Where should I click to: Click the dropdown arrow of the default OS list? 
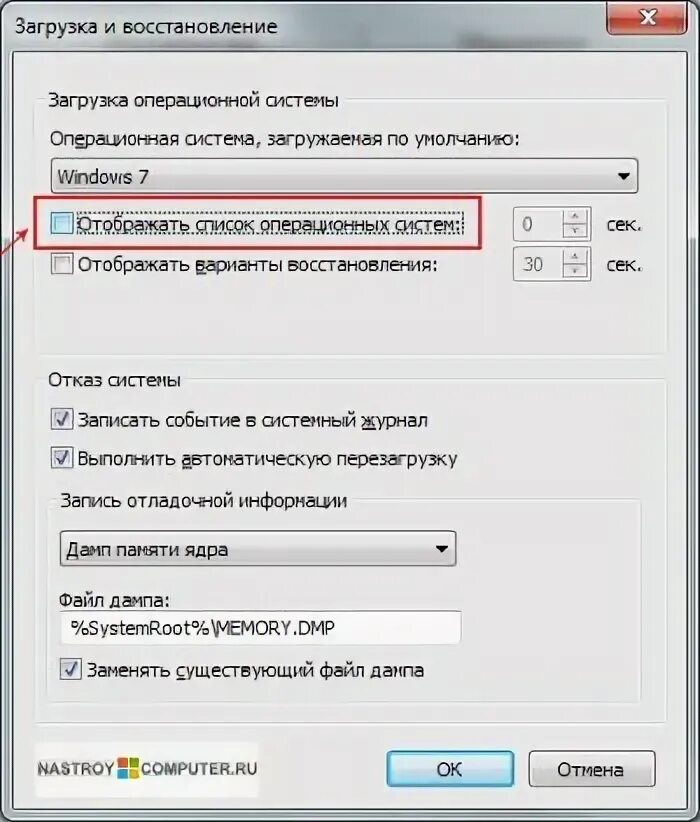(x=623, y=176)
